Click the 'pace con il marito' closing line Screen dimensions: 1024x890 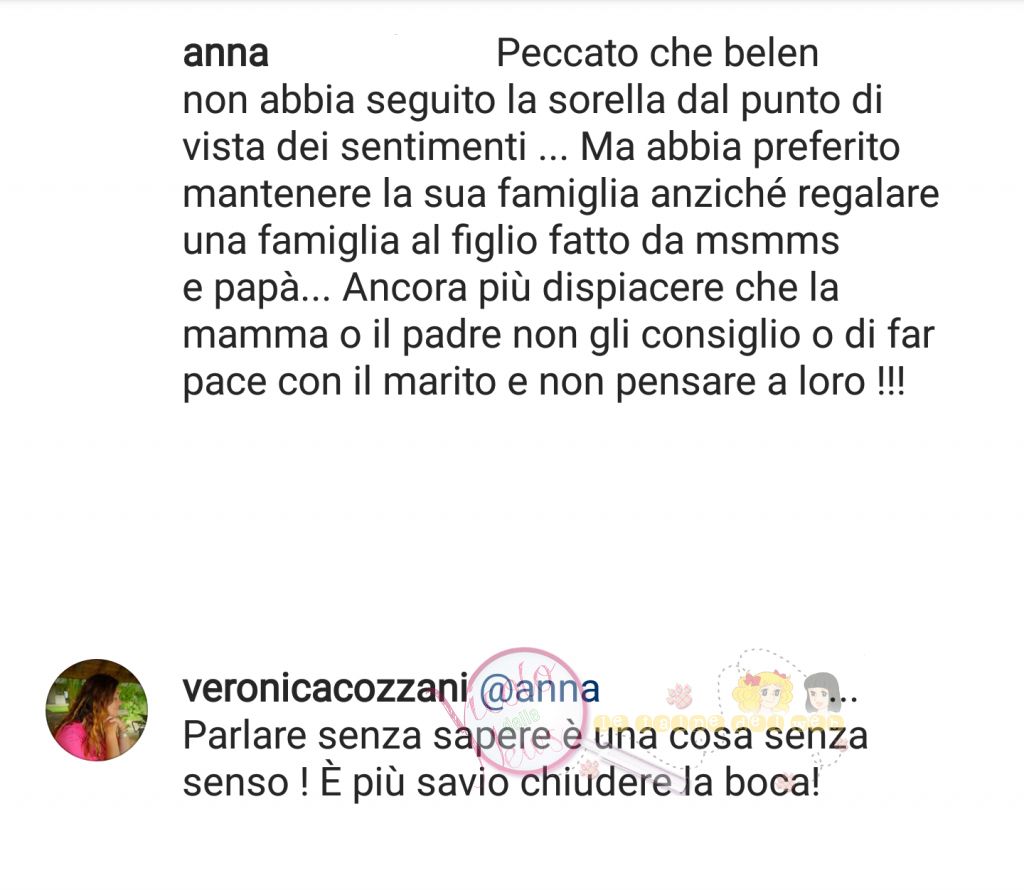click(544, 381)
